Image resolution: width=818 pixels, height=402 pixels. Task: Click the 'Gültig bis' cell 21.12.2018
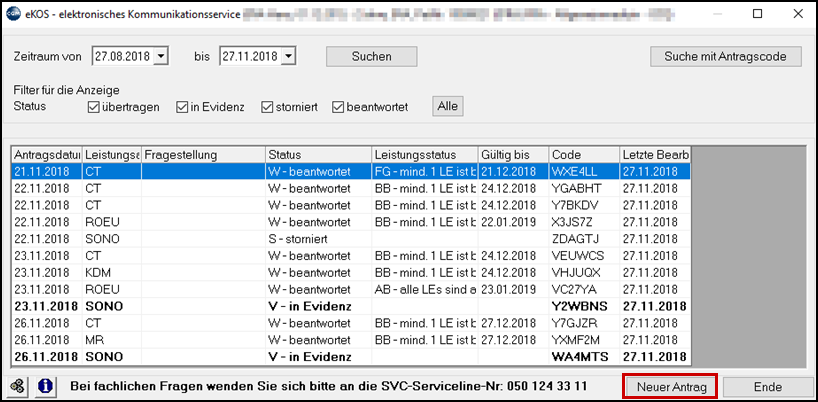click(x=514, y=171)
